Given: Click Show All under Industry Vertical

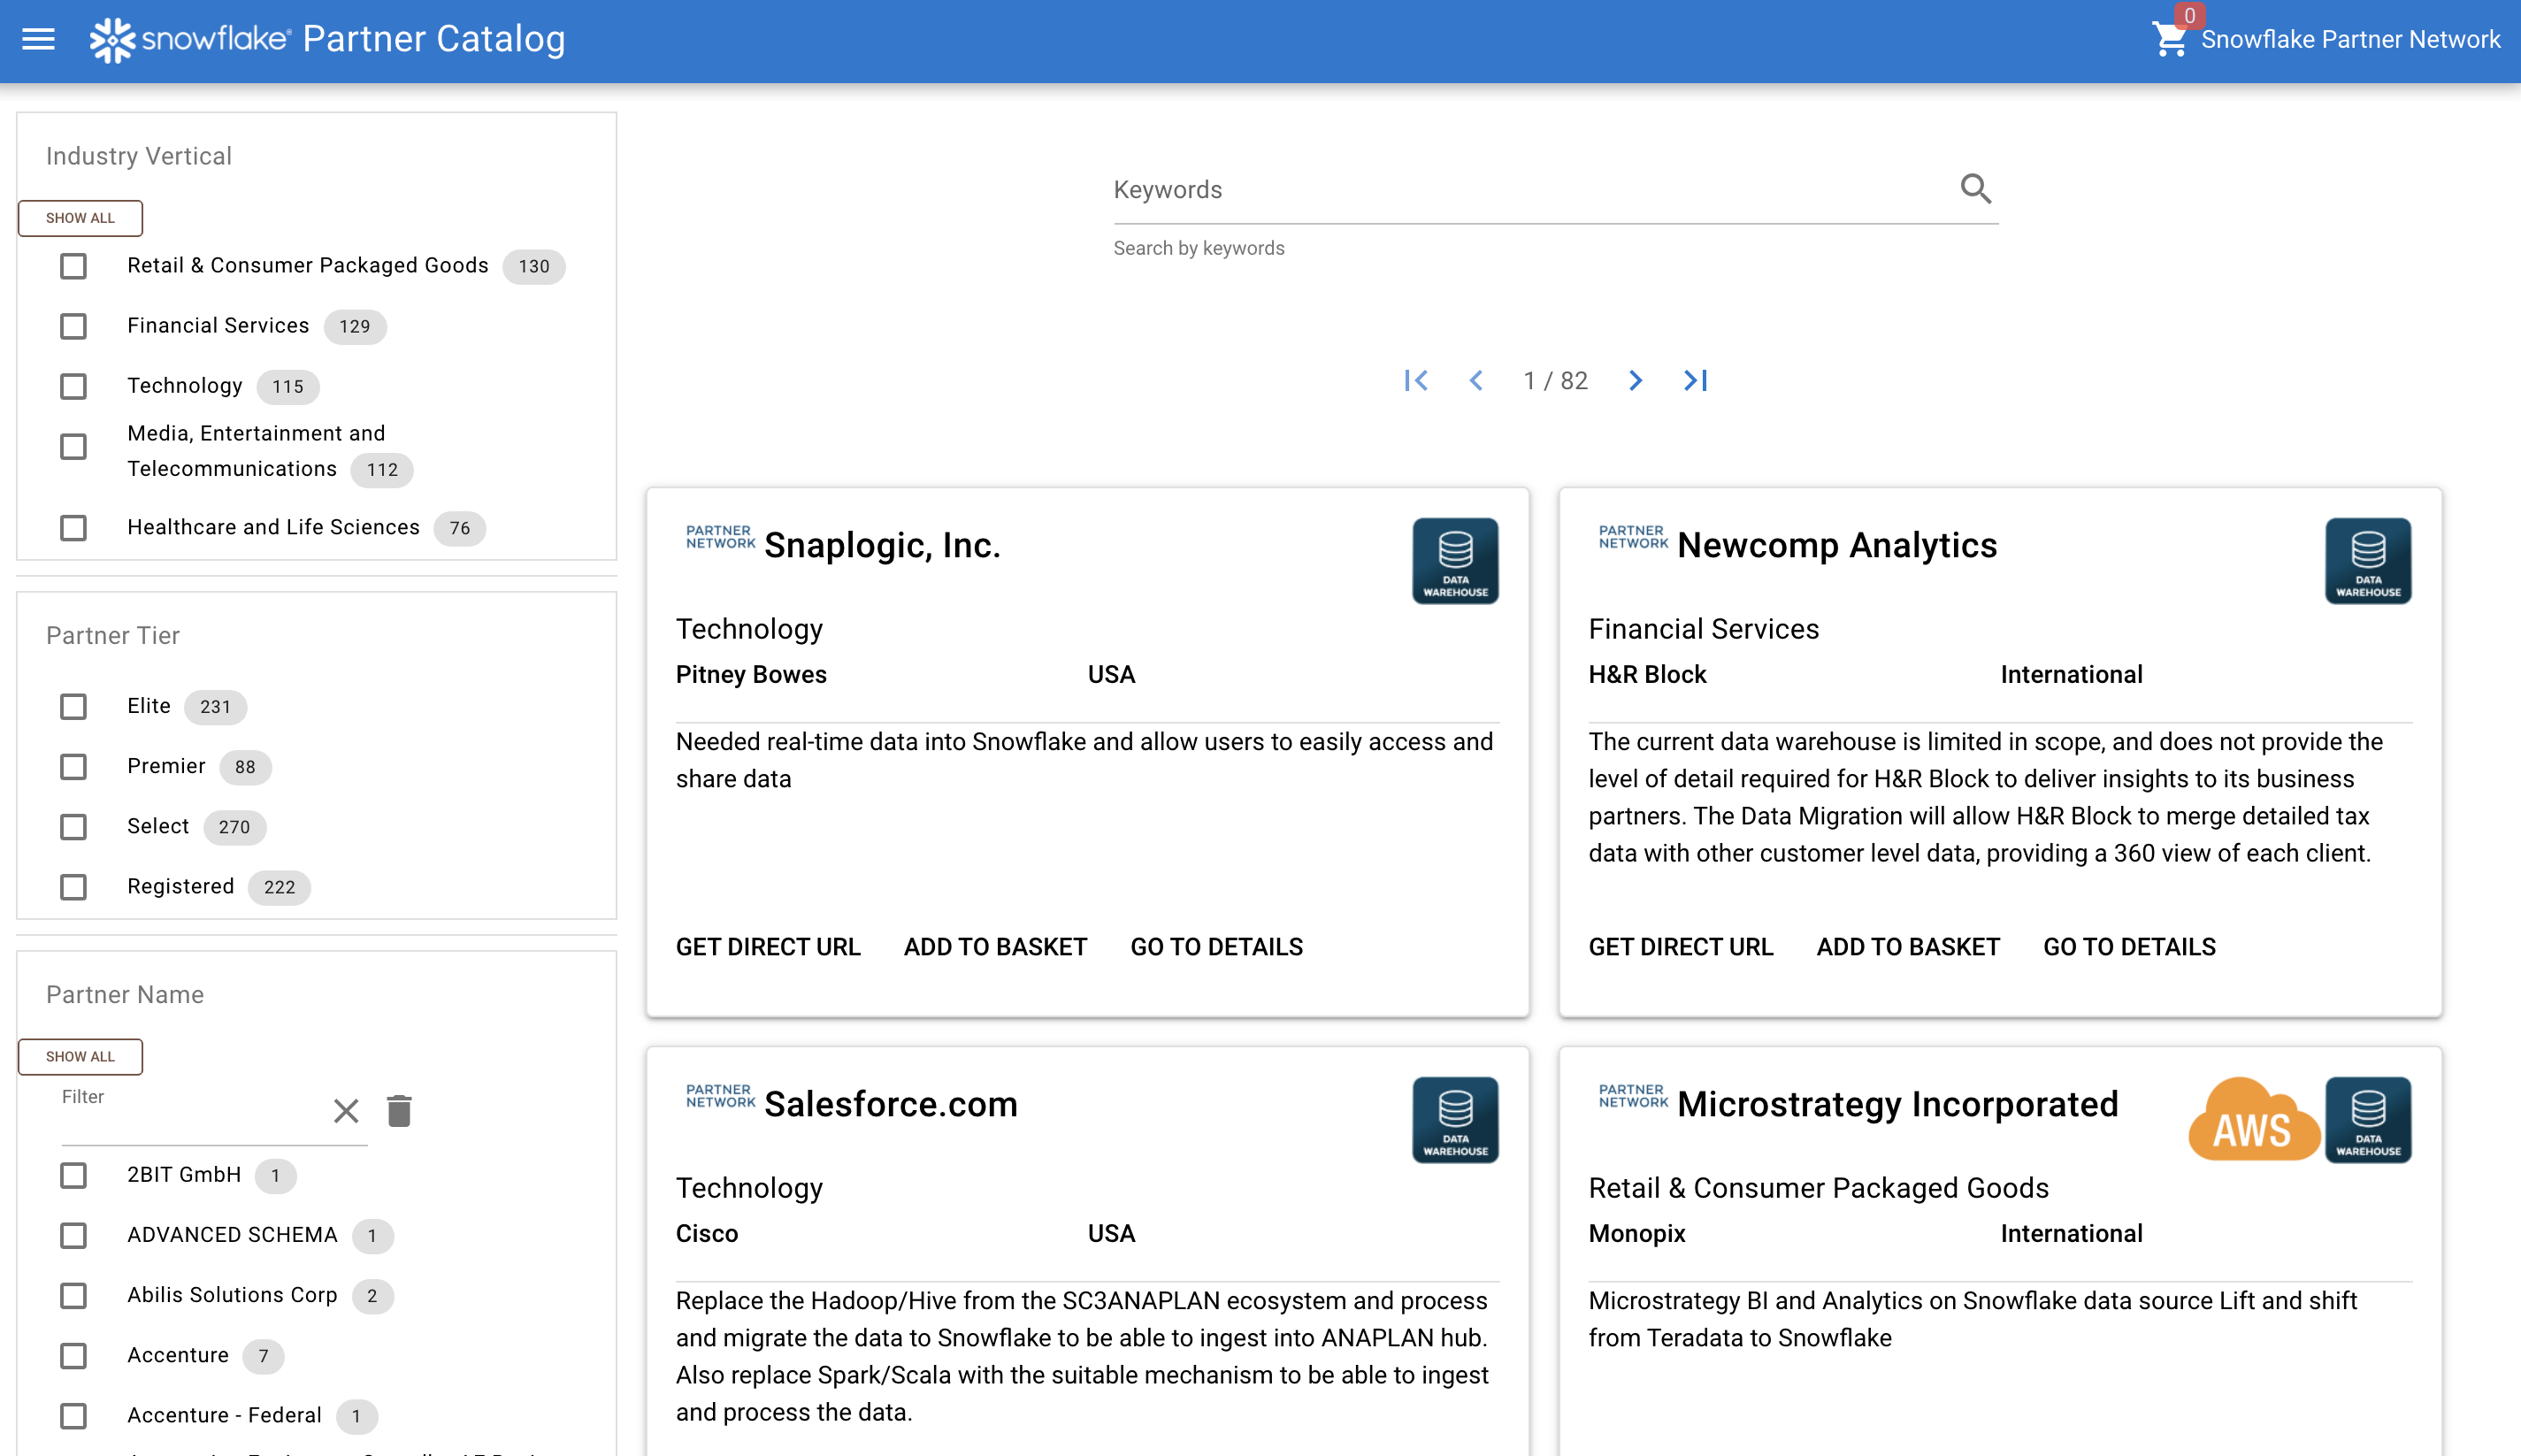Looking at the screenshot, I should [80, 218].
